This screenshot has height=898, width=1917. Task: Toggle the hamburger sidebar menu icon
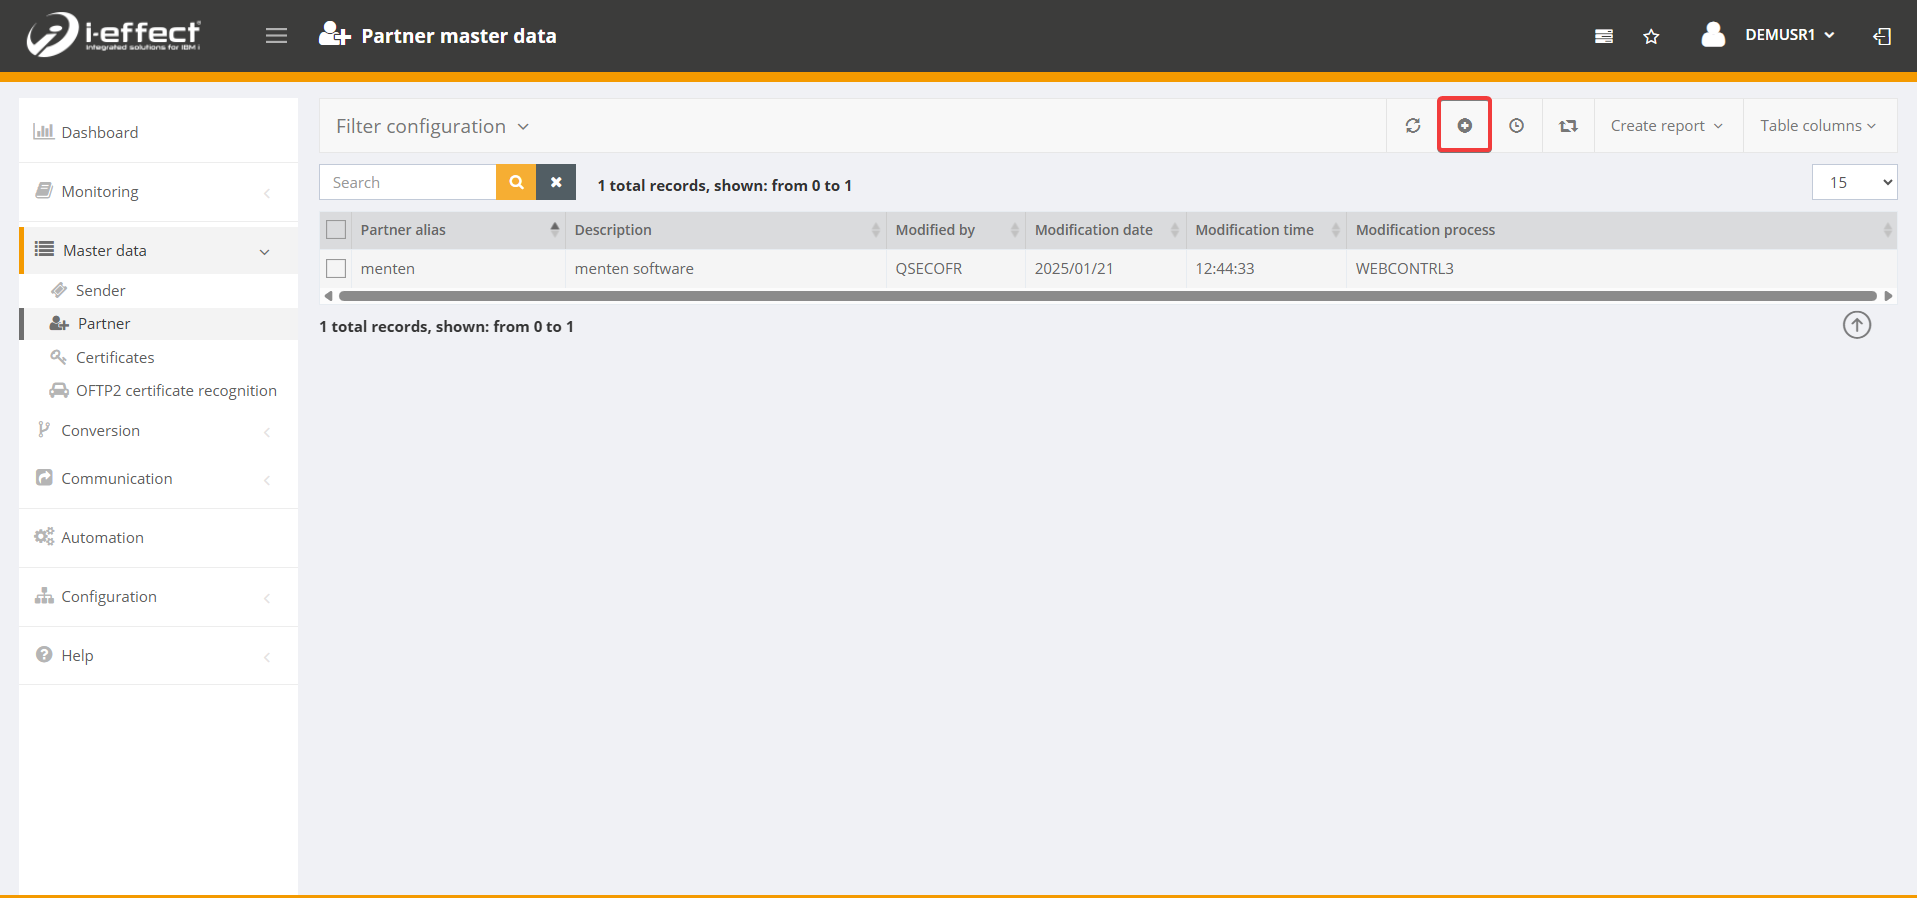(x=276, y=36)
